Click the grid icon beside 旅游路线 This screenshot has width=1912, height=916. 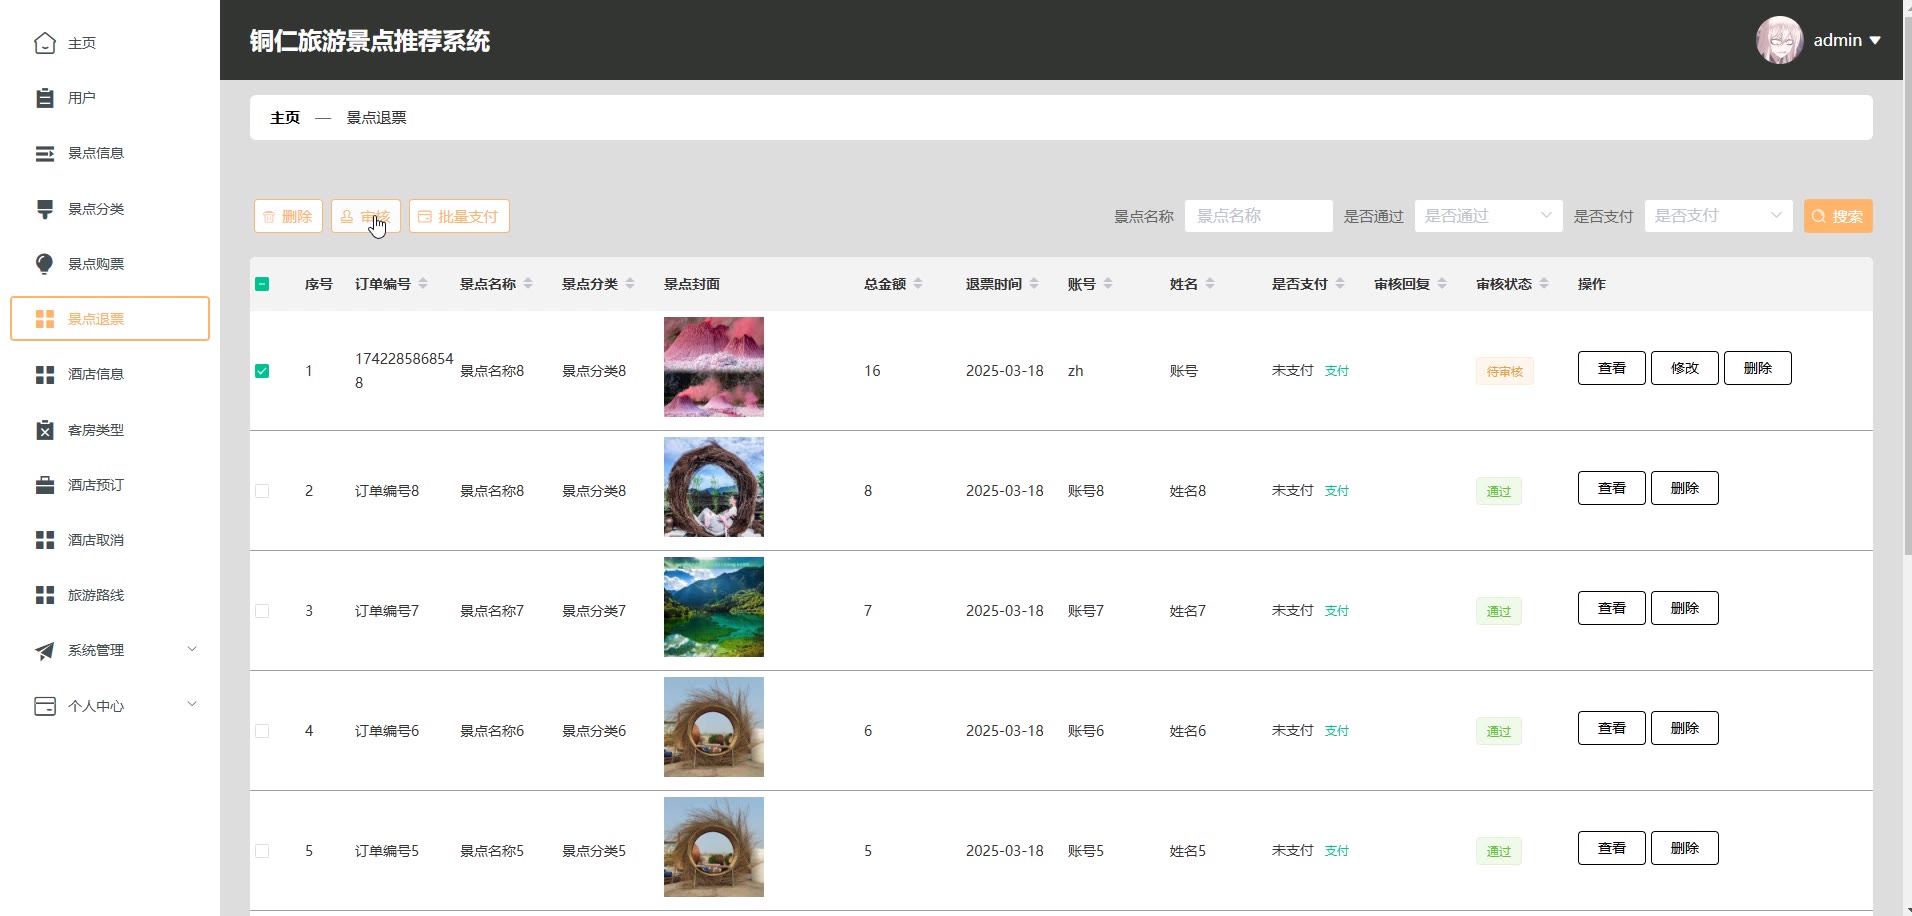pyautogui.click(x=45, y=595)
